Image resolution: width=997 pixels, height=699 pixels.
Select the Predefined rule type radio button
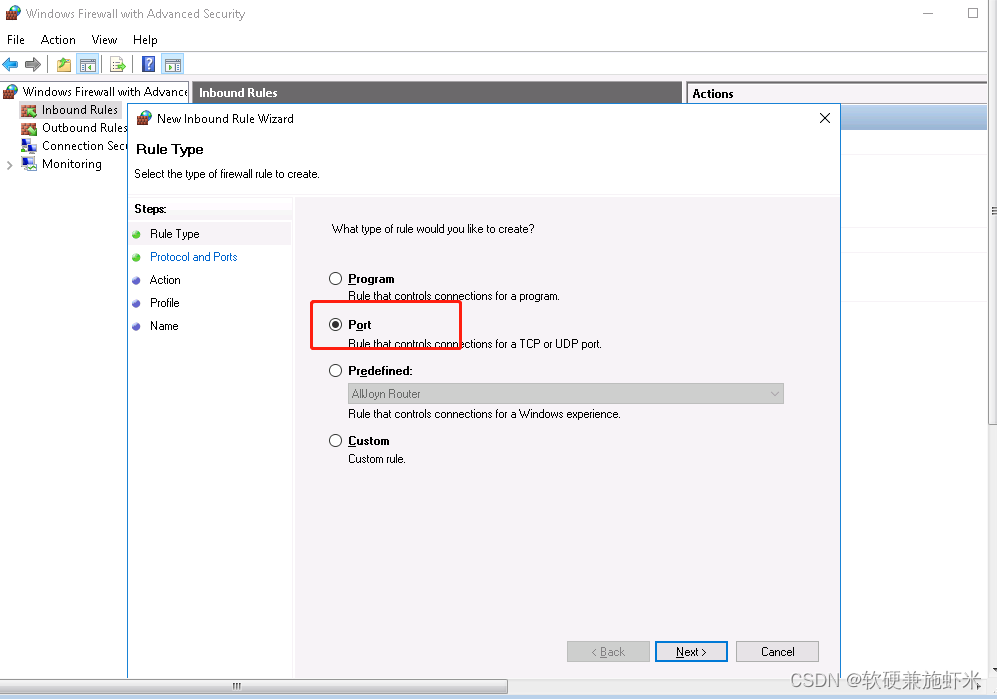[335, 370]
